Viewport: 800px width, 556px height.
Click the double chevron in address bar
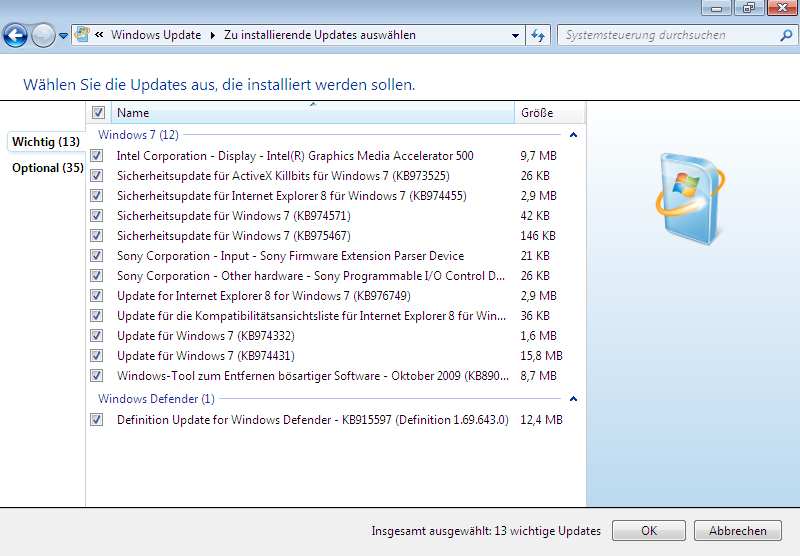click(99, 35)
